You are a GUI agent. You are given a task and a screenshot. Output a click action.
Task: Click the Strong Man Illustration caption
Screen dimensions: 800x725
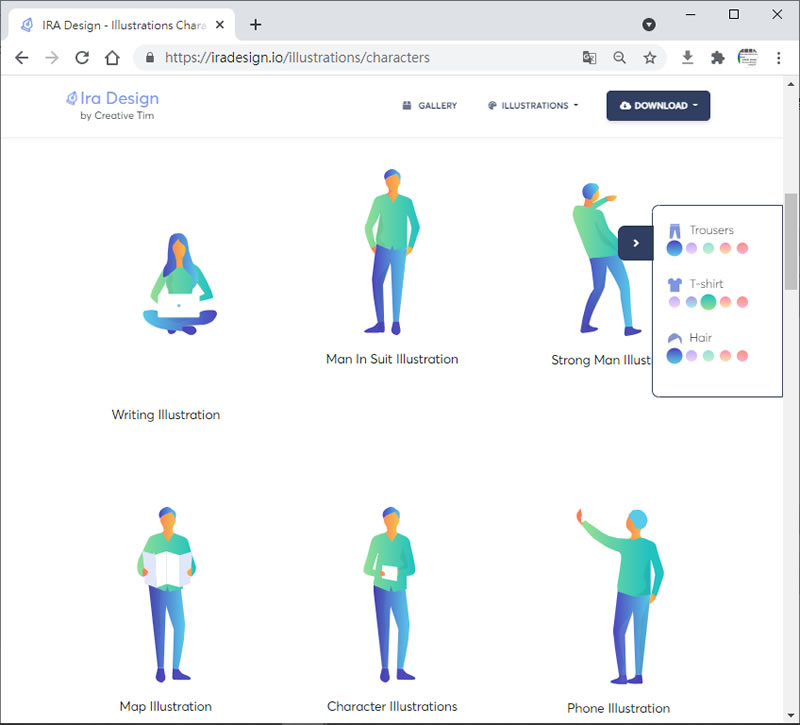tap(601, 360)
